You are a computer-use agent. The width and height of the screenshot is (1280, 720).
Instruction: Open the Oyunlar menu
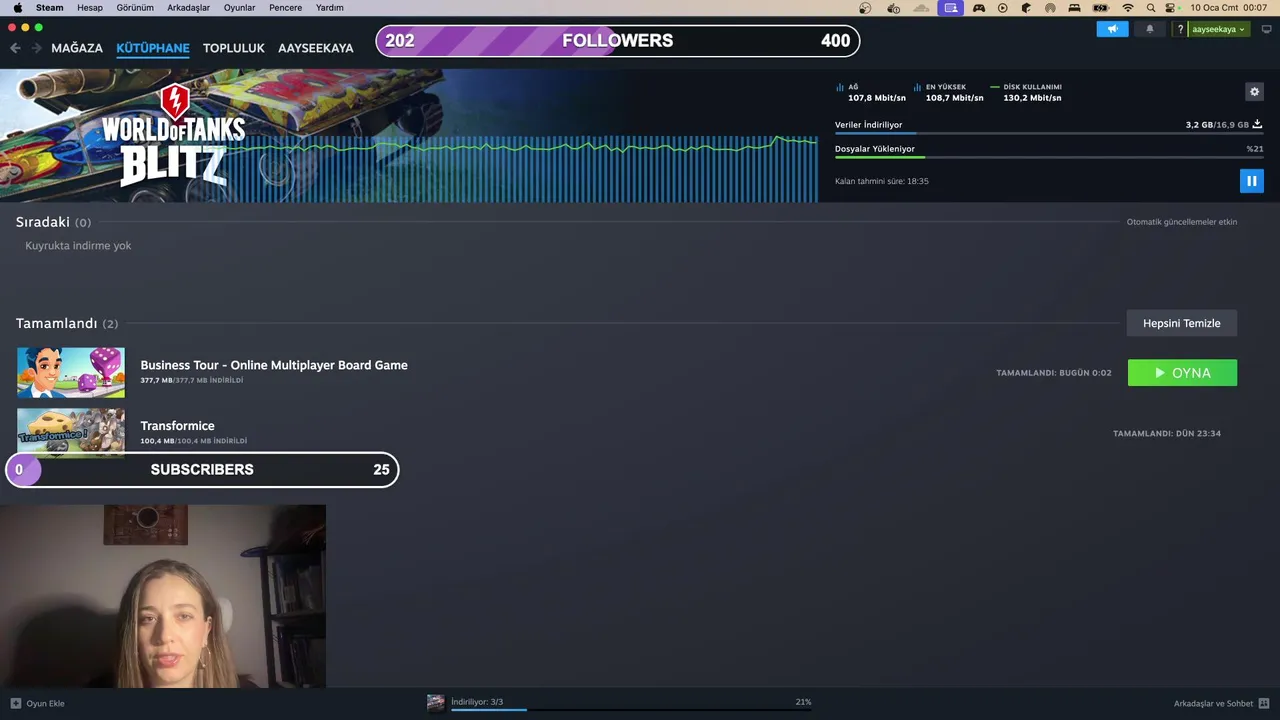[x=240, y=7]
